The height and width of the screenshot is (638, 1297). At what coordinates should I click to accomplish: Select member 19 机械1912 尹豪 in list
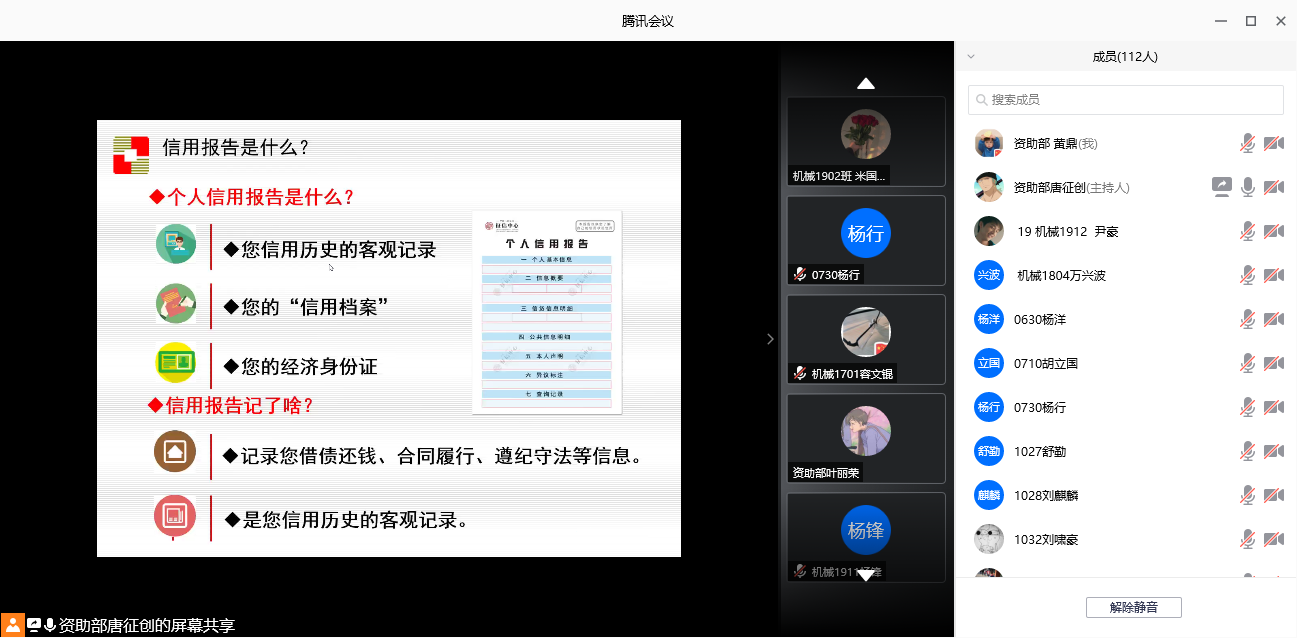point(1066,231)
